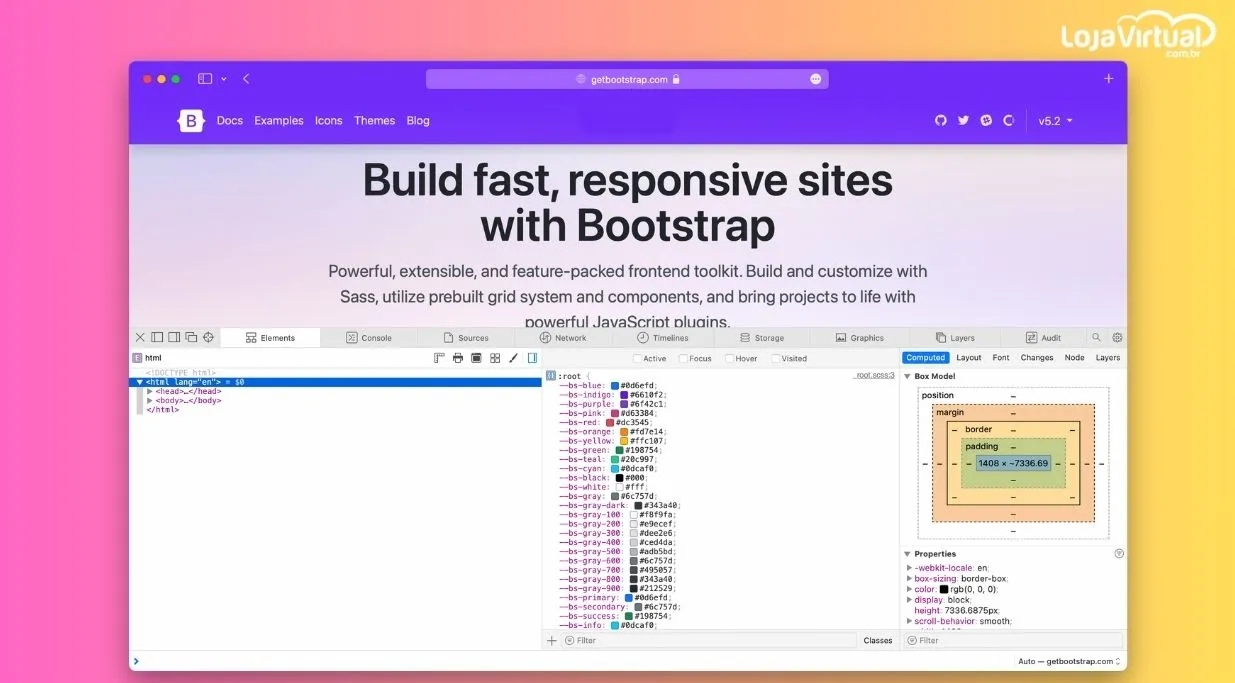
Task: Switch to the Sources tab
Action: pyautogui.click(x=466, y=338)
